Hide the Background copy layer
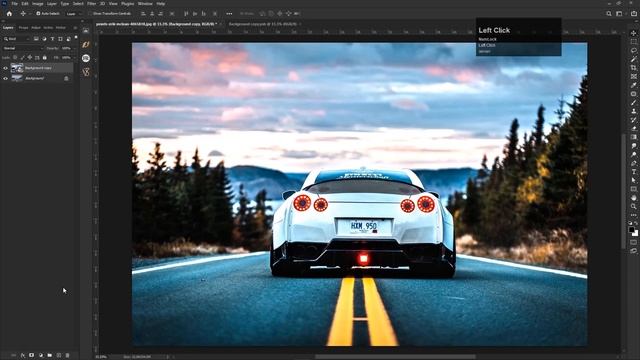Image resolution: width=640 pixels, height=360 pixels. [5, 68]
